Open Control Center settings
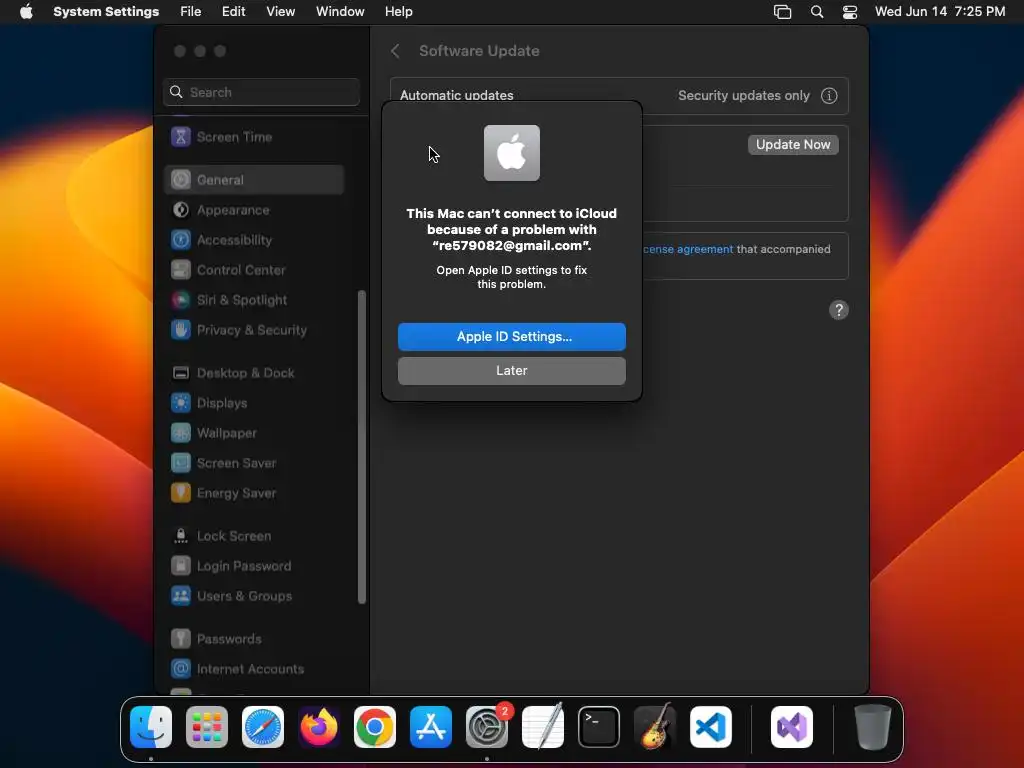The width and height of the screenshot is (1024, 768). (254, 270)
